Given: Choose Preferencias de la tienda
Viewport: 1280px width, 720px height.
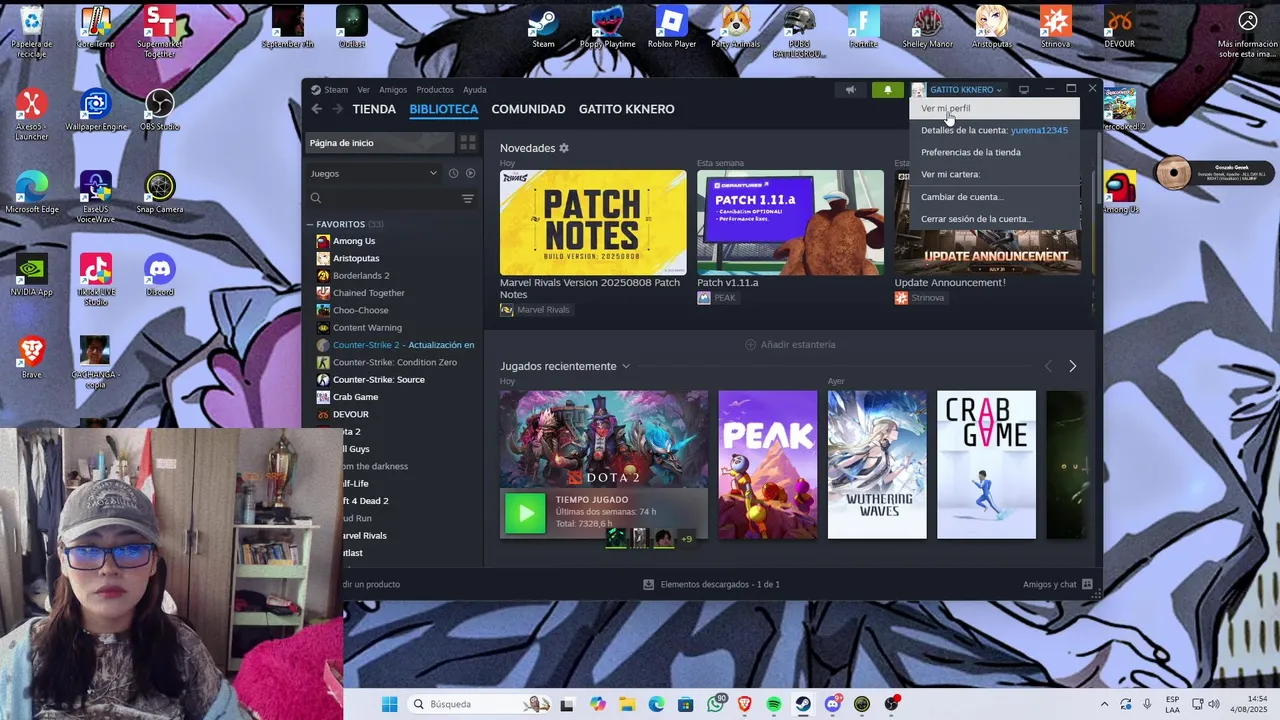Looking at the screenshot, I should click(994, 152).
